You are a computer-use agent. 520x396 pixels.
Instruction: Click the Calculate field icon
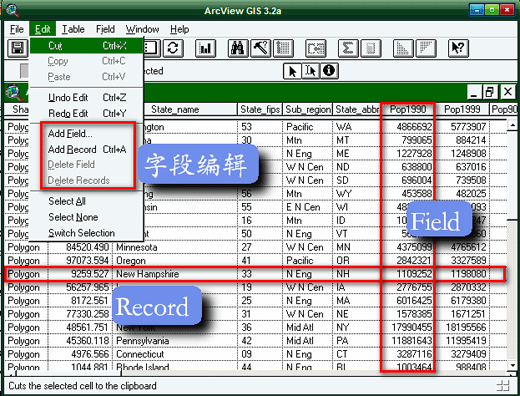tap(371, 48)
